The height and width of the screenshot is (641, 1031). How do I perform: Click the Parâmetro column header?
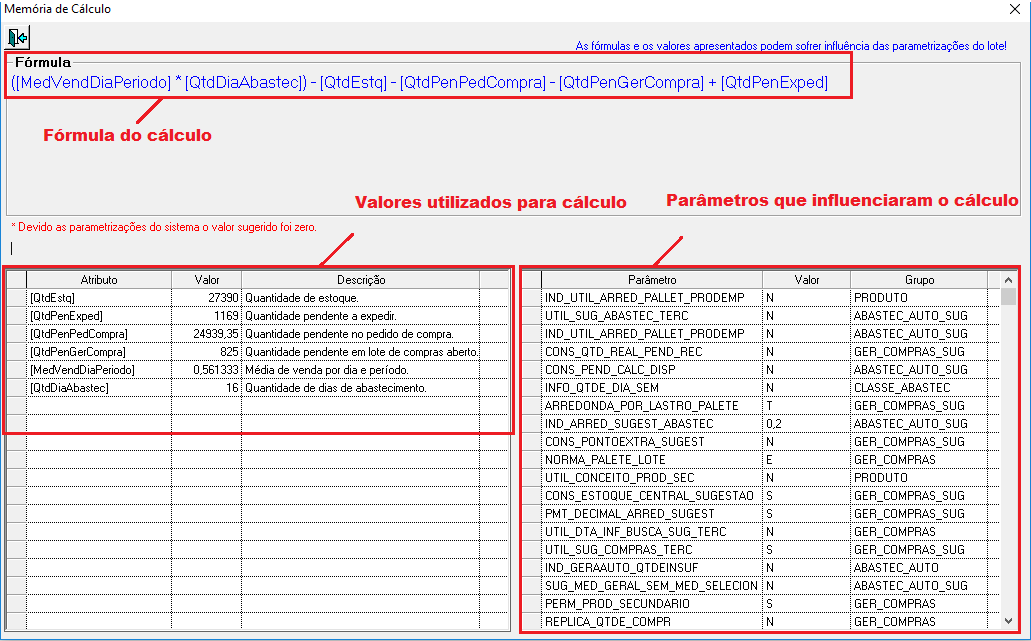pos(652,280)
